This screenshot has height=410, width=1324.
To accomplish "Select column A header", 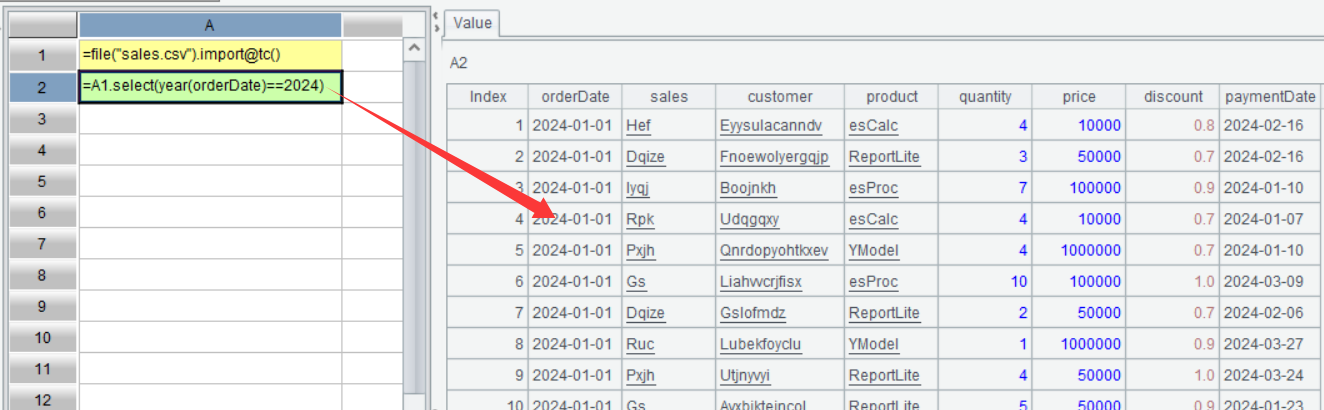I will click(x=209, y=24).
